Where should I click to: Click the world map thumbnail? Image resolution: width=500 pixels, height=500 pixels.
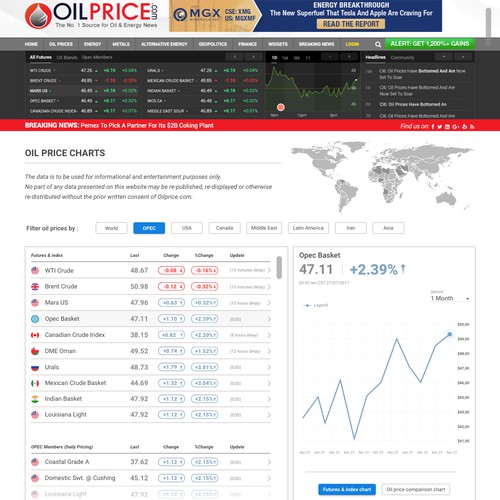(x=382, y=177)
